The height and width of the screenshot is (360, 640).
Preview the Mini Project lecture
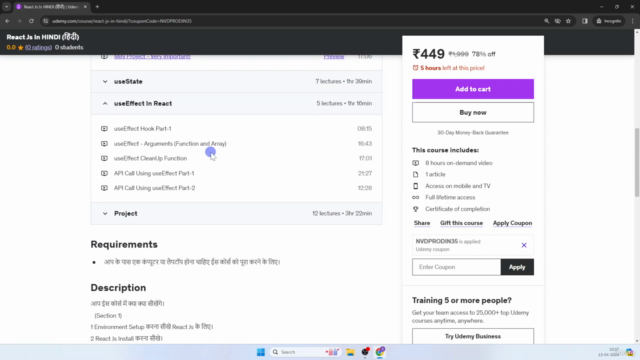[334, 56]
